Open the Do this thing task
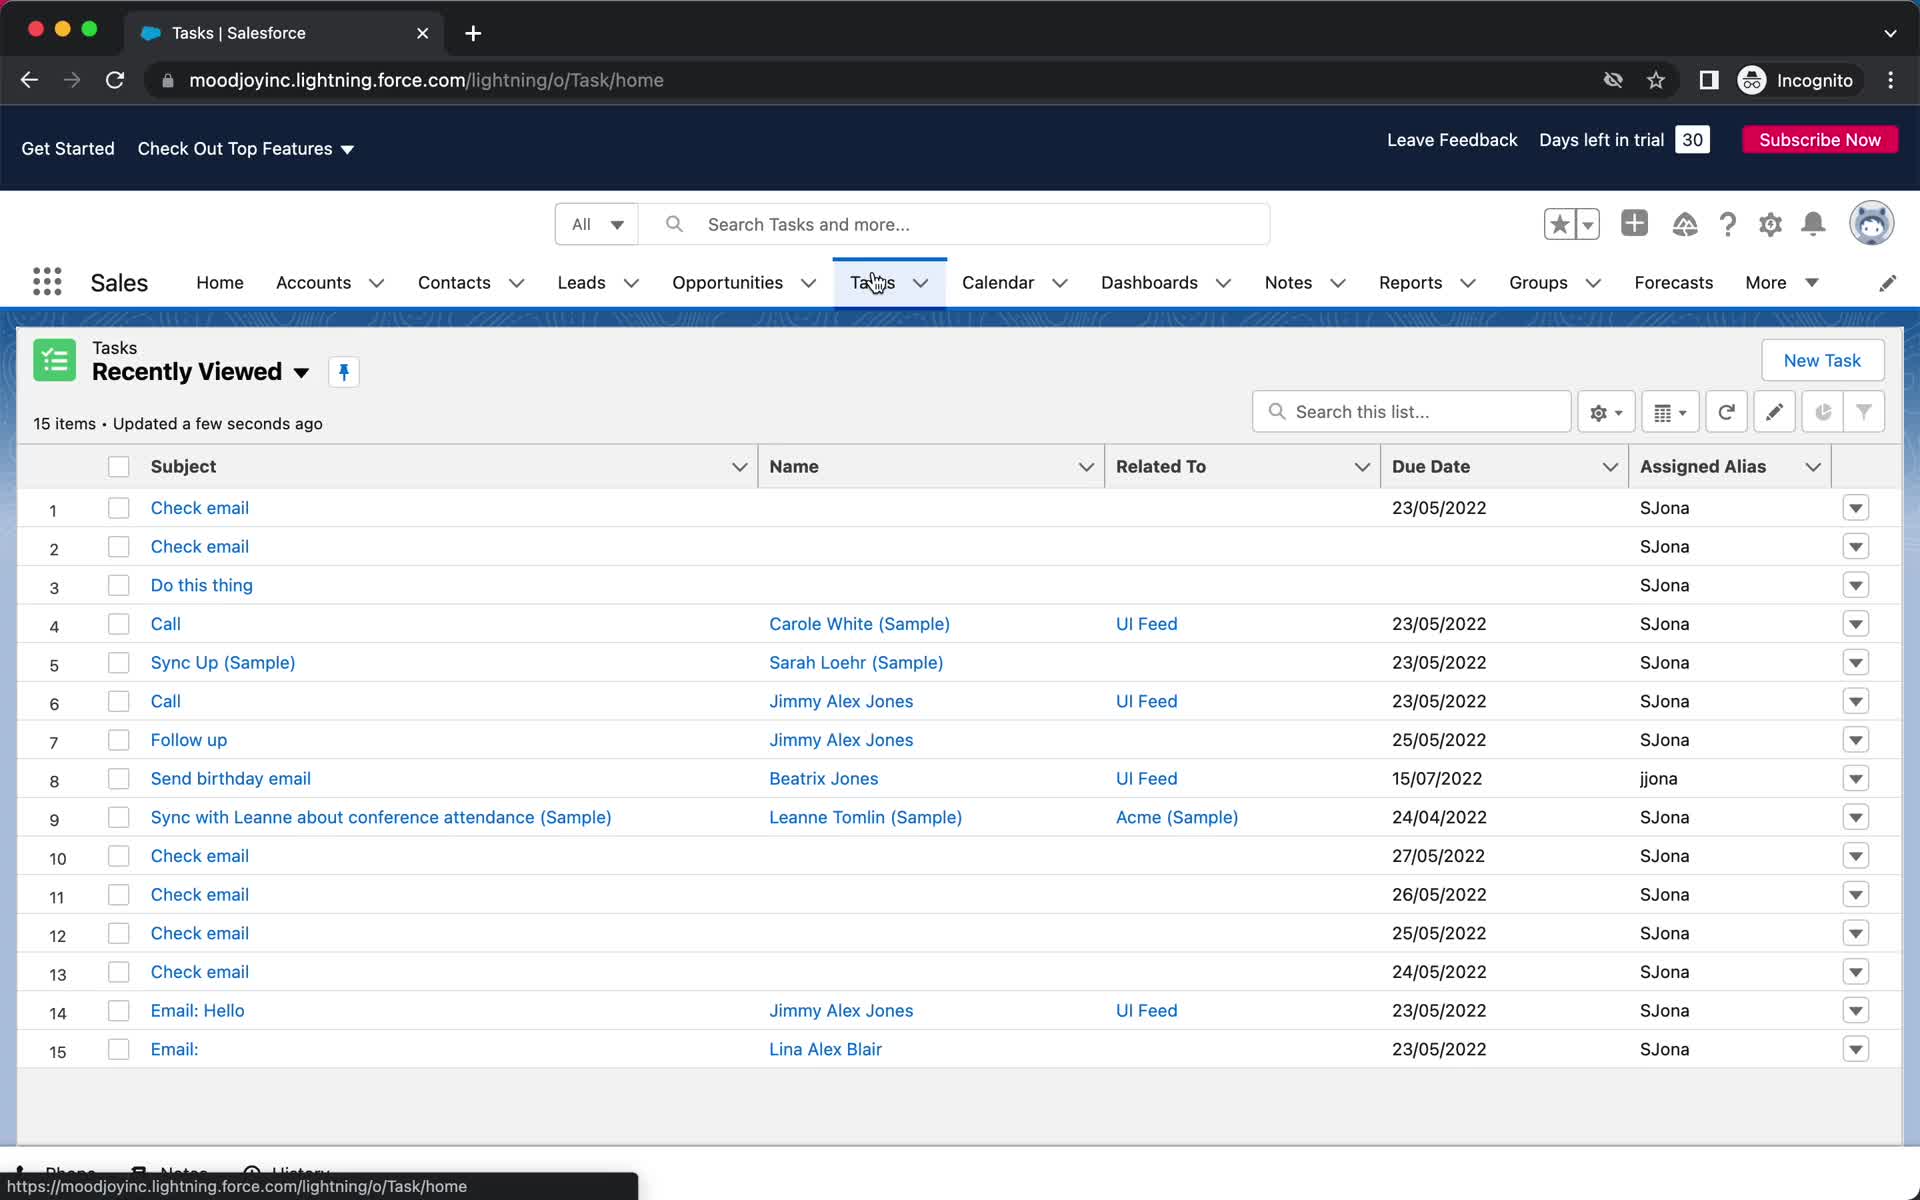The height and width of the screenshot is (1200, 1920). click(x=202, y=585)
